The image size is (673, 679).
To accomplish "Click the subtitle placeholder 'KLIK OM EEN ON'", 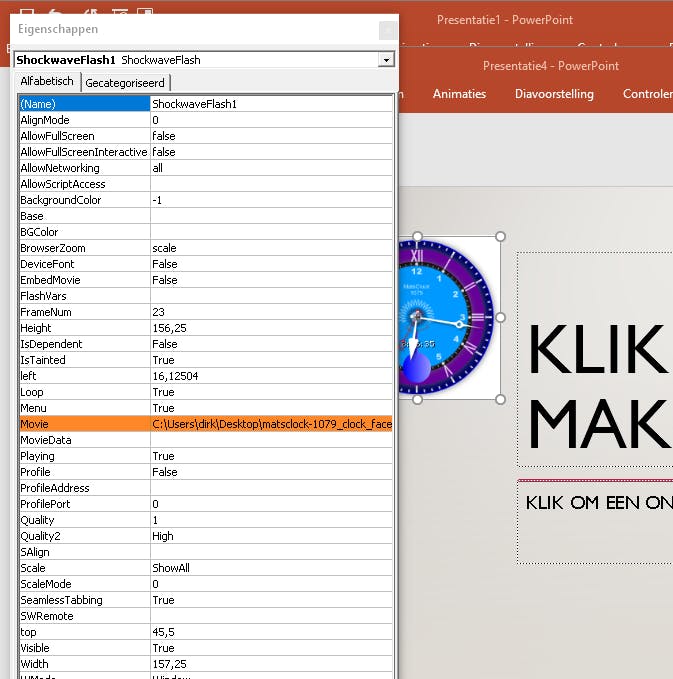I will click(x=595, y=521).
